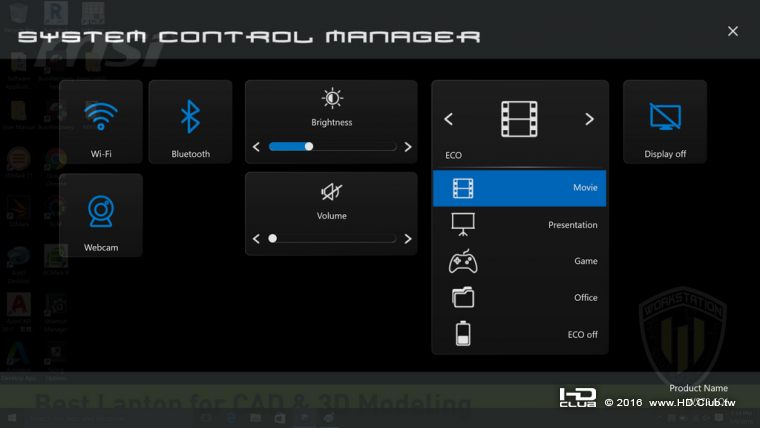Click the ECO off battery icon
The height and width of the screenshot is (428, 760).
pos(463,333)
